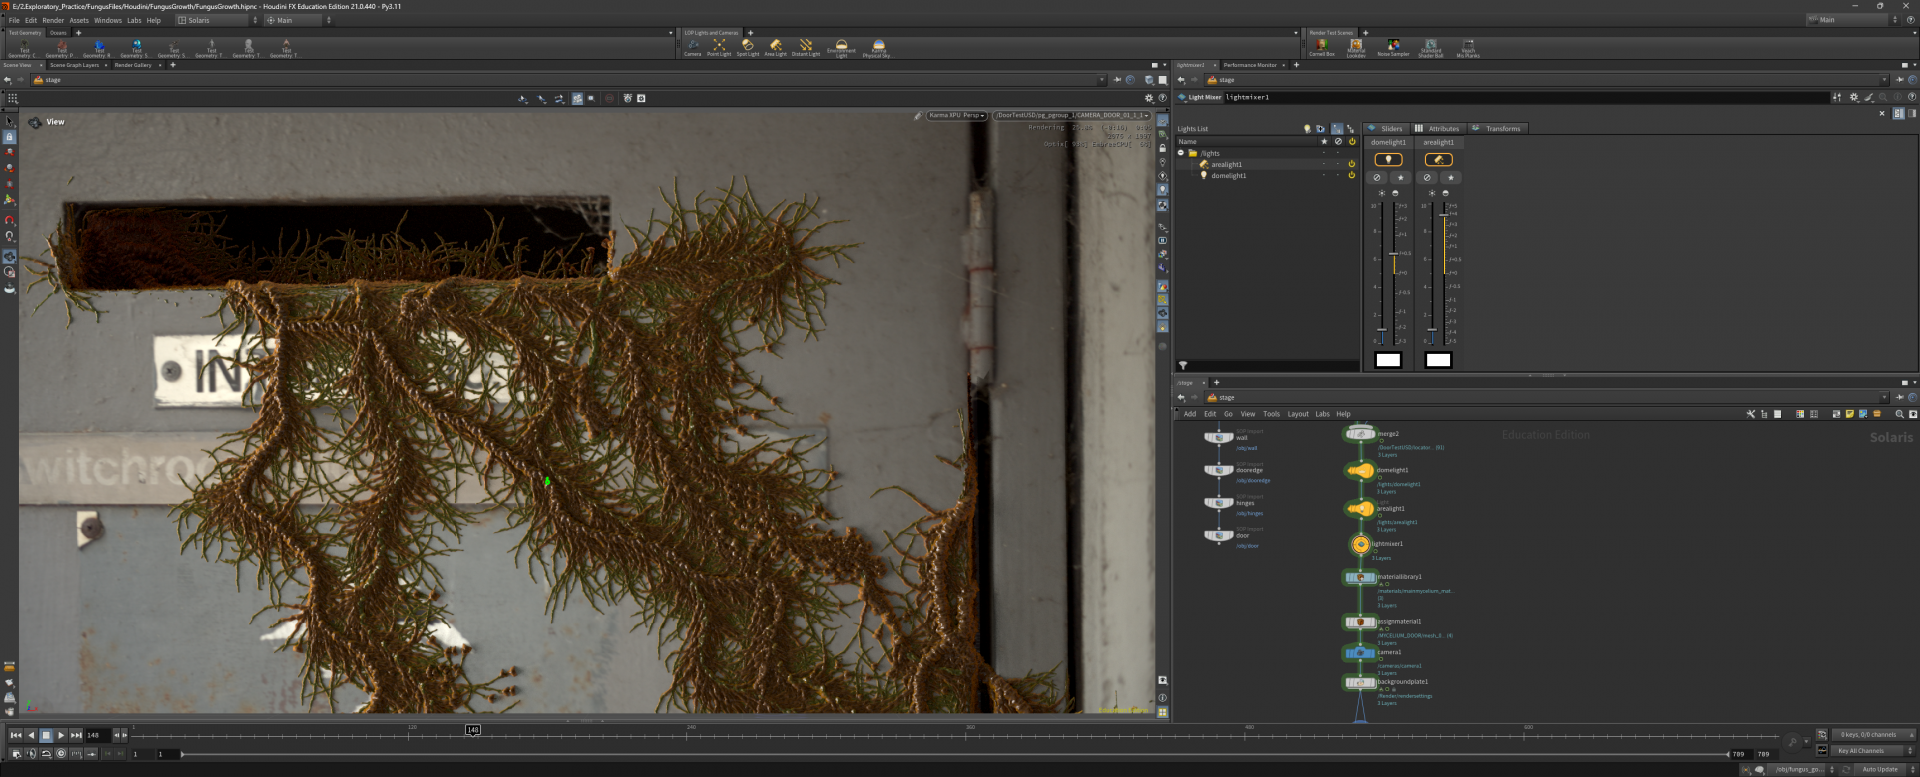Click the arealight1 white color swatch
The width and height of the screenshot is (1920, 777).
pos(1438,360)
